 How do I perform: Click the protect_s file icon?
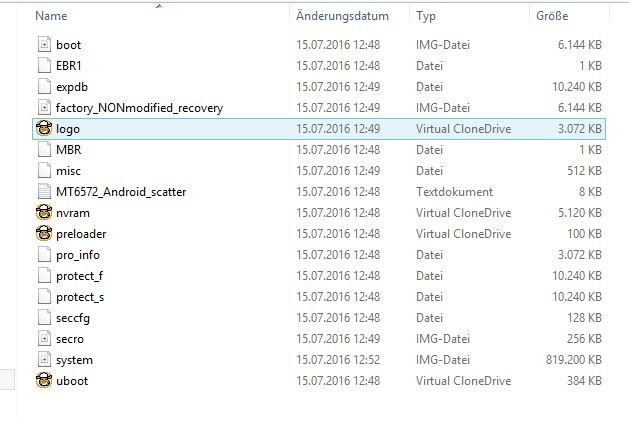point(44,297)
